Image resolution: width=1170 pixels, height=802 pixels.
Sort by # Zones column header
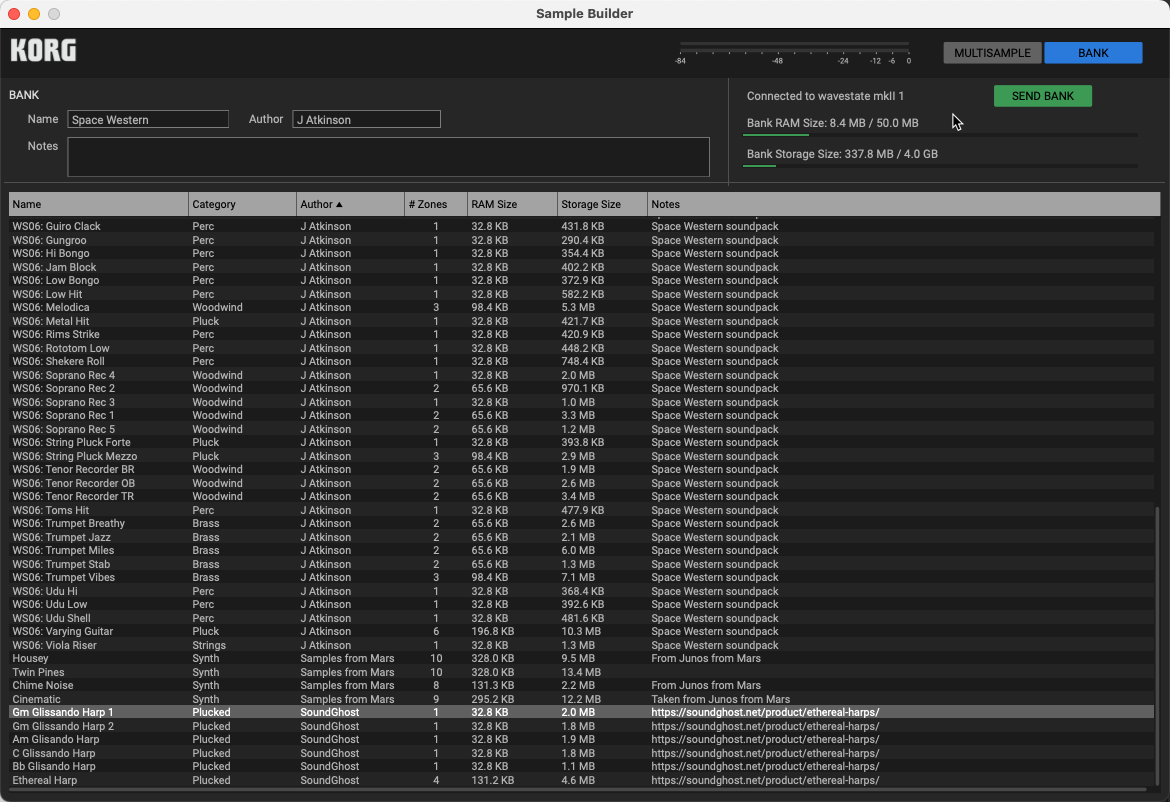coord(436,204)
